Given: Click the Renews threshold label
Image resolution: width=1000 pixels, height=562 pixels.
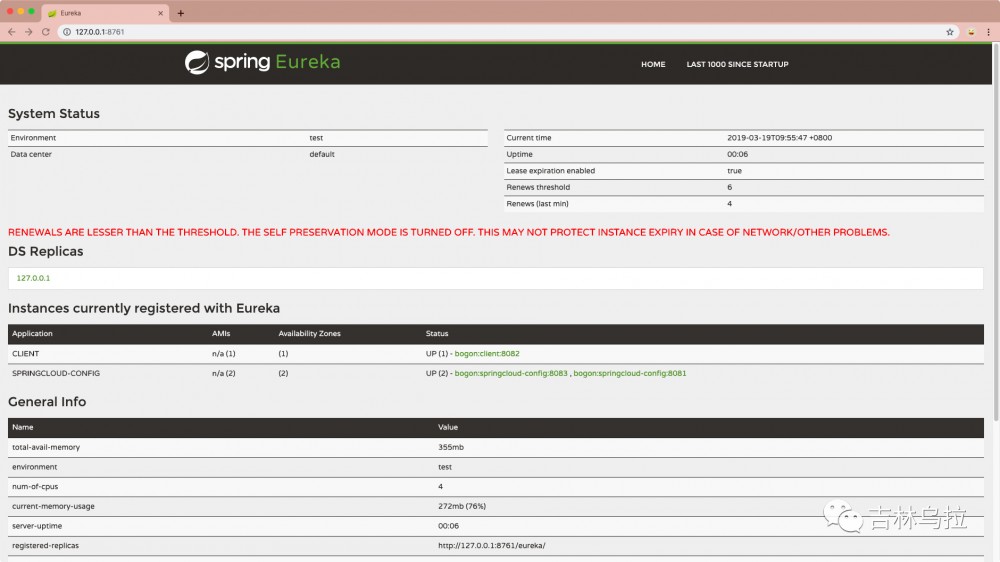Looking at the screenshot, I should click(x=538, y=188).
